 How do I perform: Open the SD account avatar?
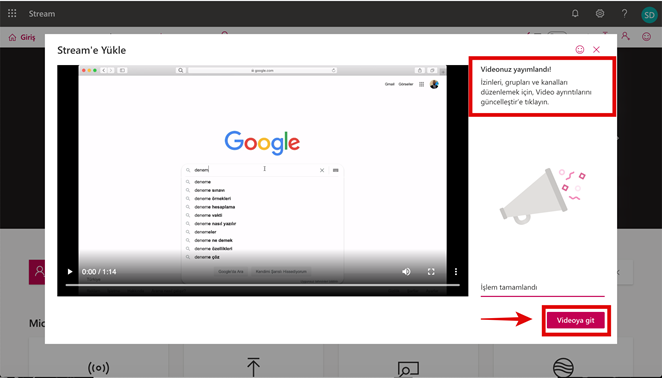649,14
